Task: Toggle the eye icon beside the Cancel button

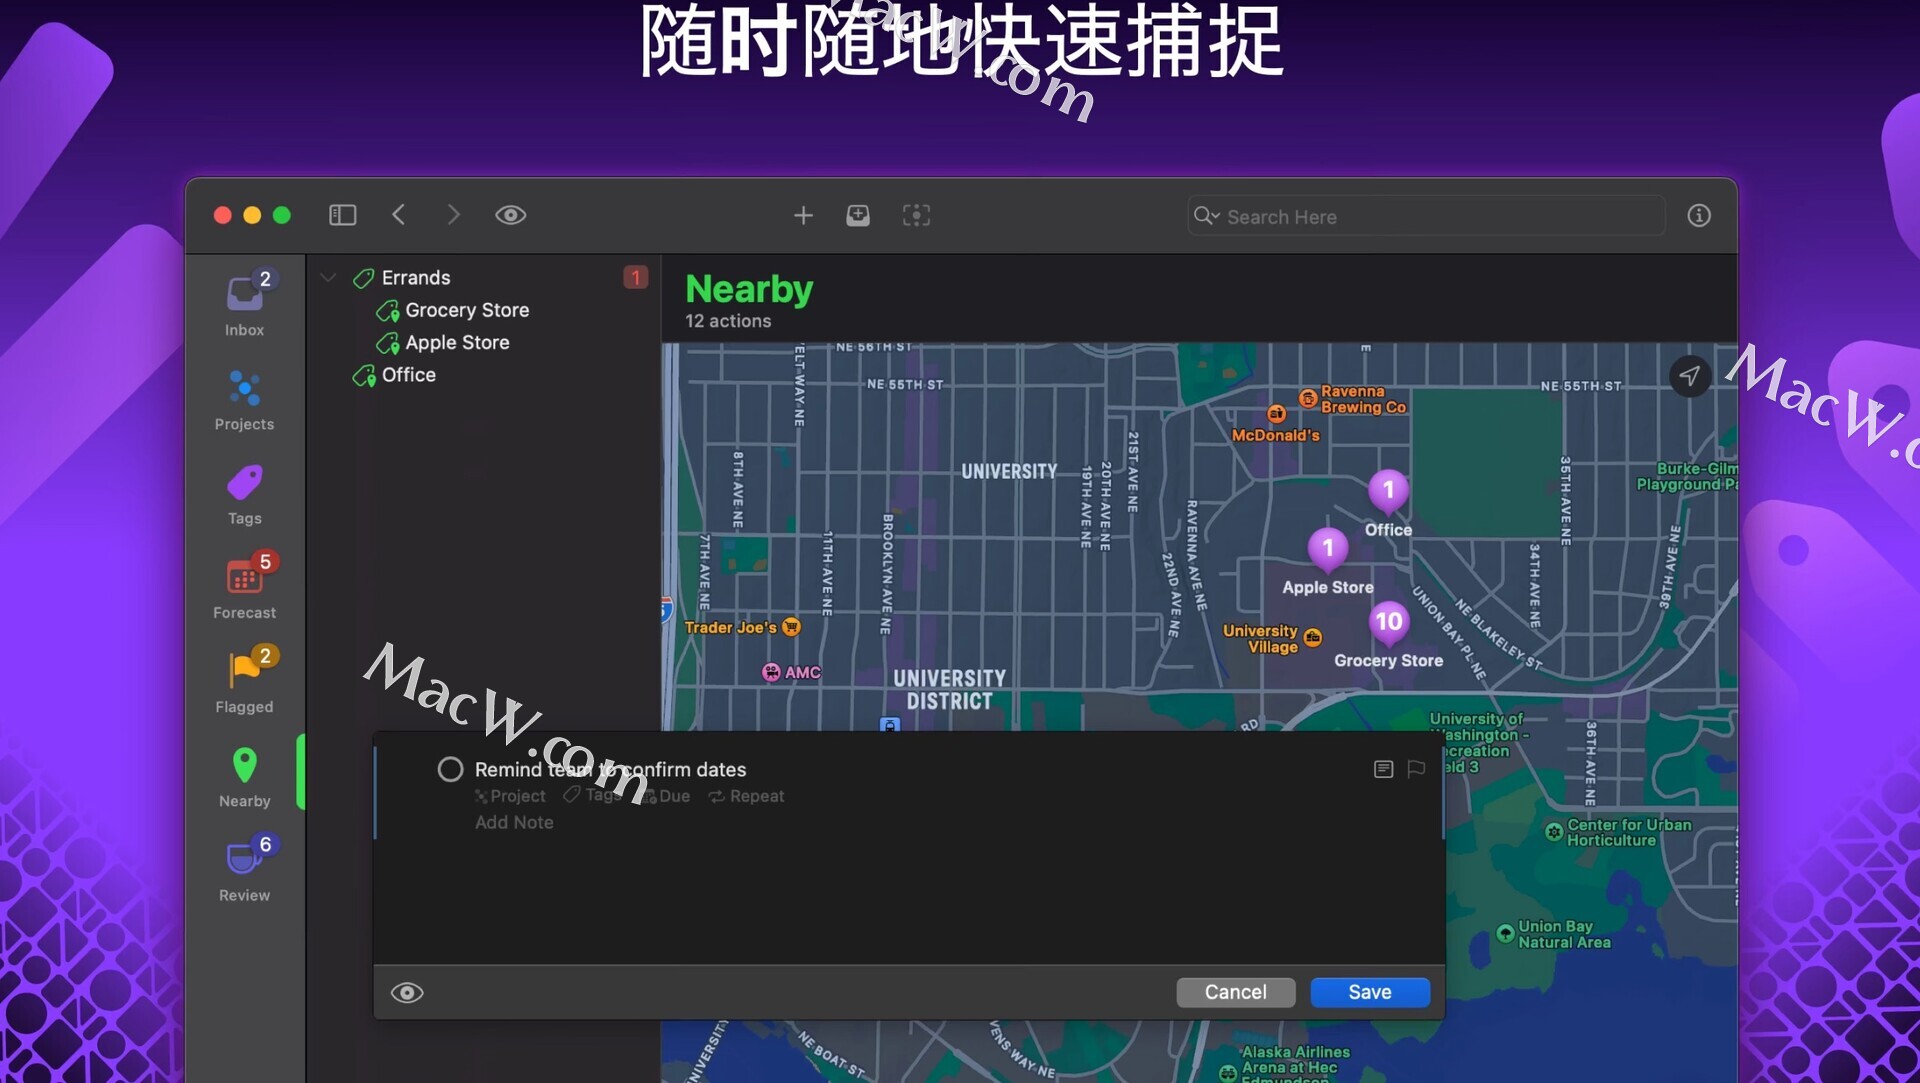Action: pyautogui.click(x=407, y=992)
